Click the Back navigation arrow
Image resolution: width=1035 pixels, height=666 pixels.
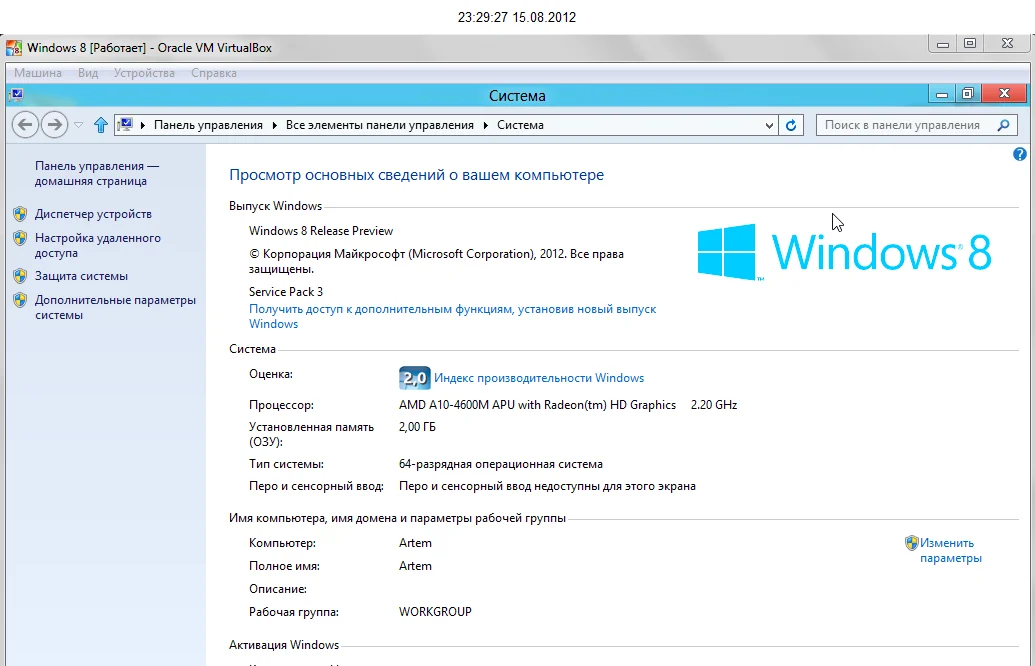(25, 125)
